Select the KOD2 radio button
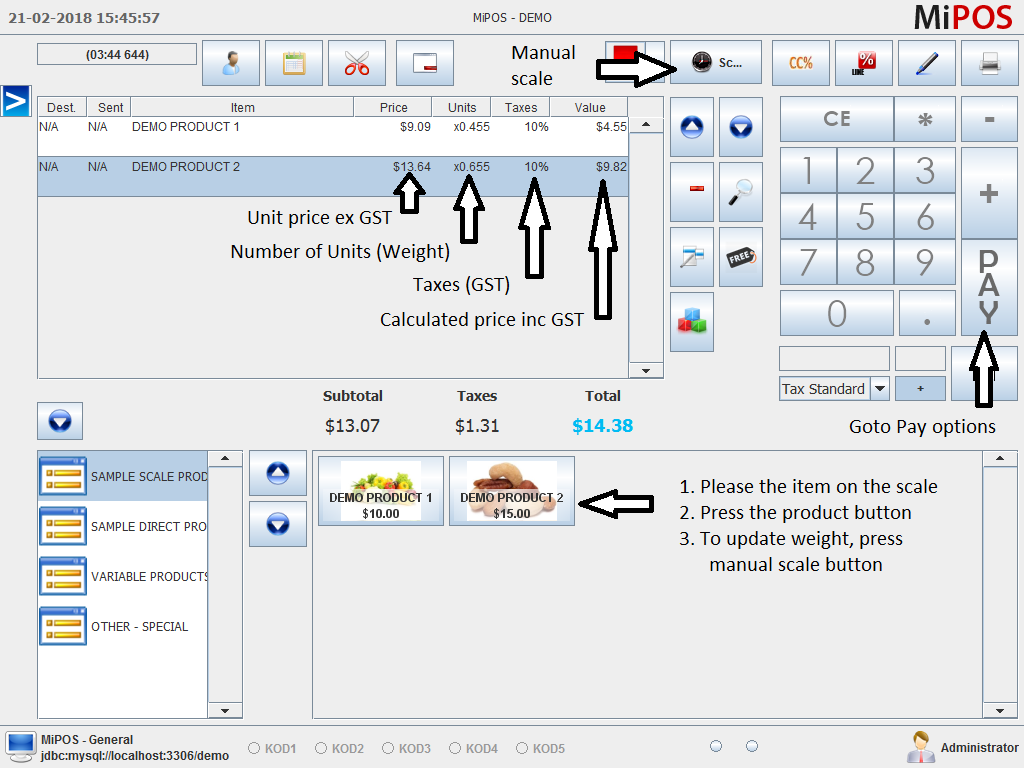This screenshot has width=1024, height=768. click(x=321, y=748)
